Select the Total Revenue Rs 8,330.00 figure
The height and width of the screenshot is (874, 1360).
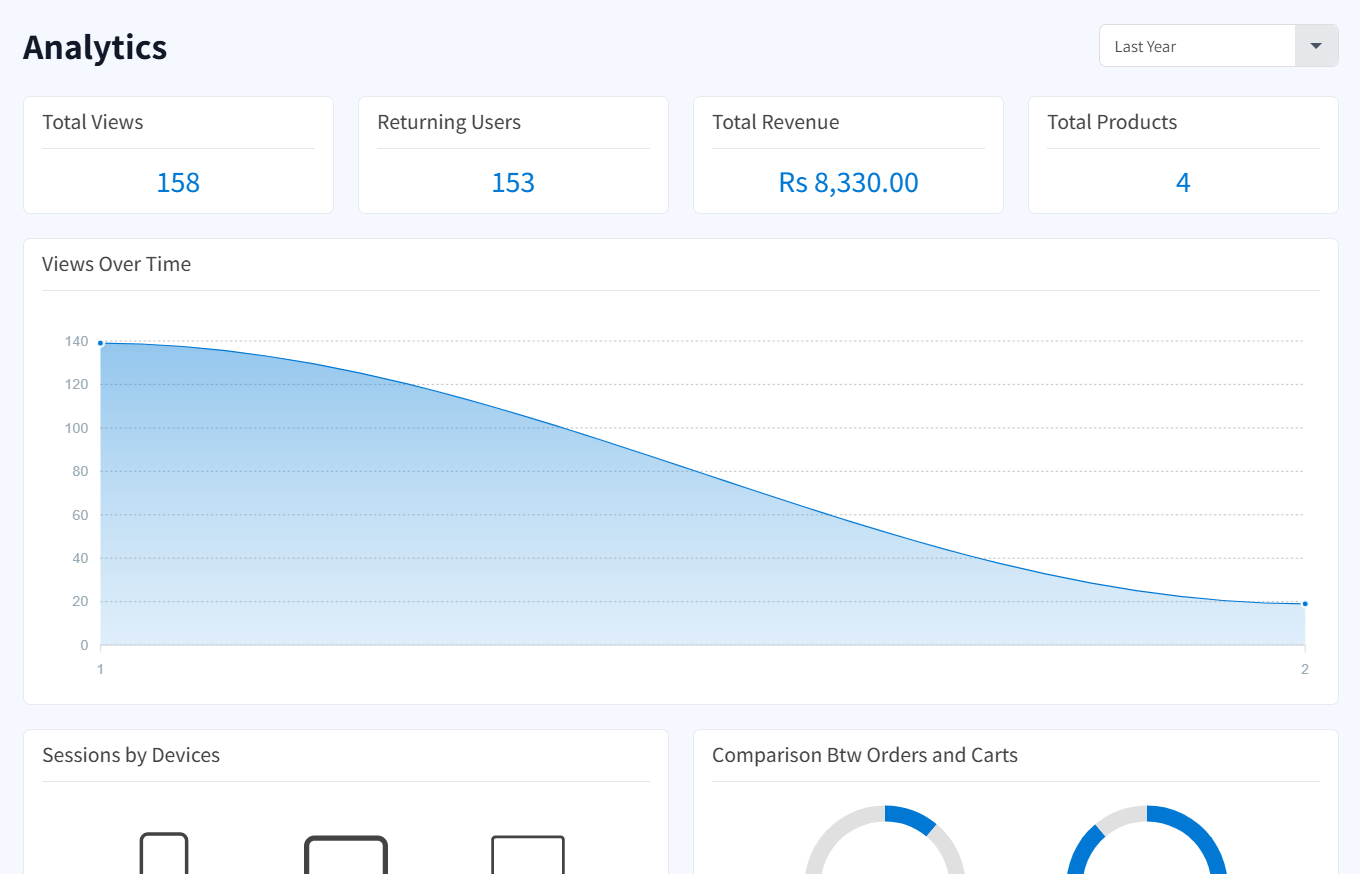tap(848, 182)
